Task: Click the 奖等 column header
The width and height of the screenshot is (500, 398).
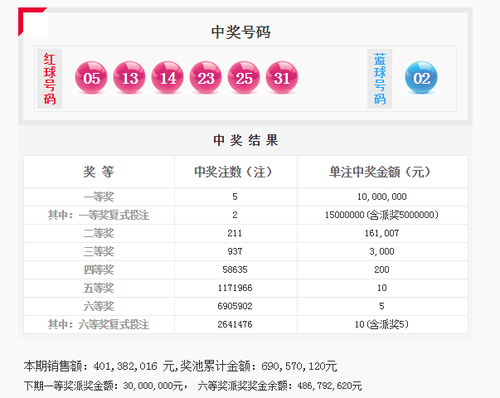Action: pos(99,172)
